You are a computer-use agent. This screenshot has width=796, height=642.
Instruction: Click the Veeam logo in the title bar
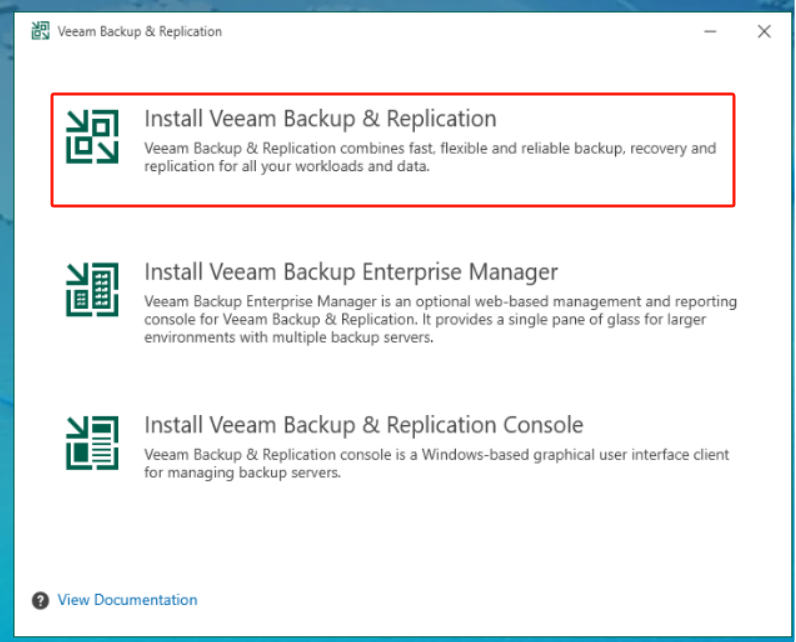(x=41, y=31)
